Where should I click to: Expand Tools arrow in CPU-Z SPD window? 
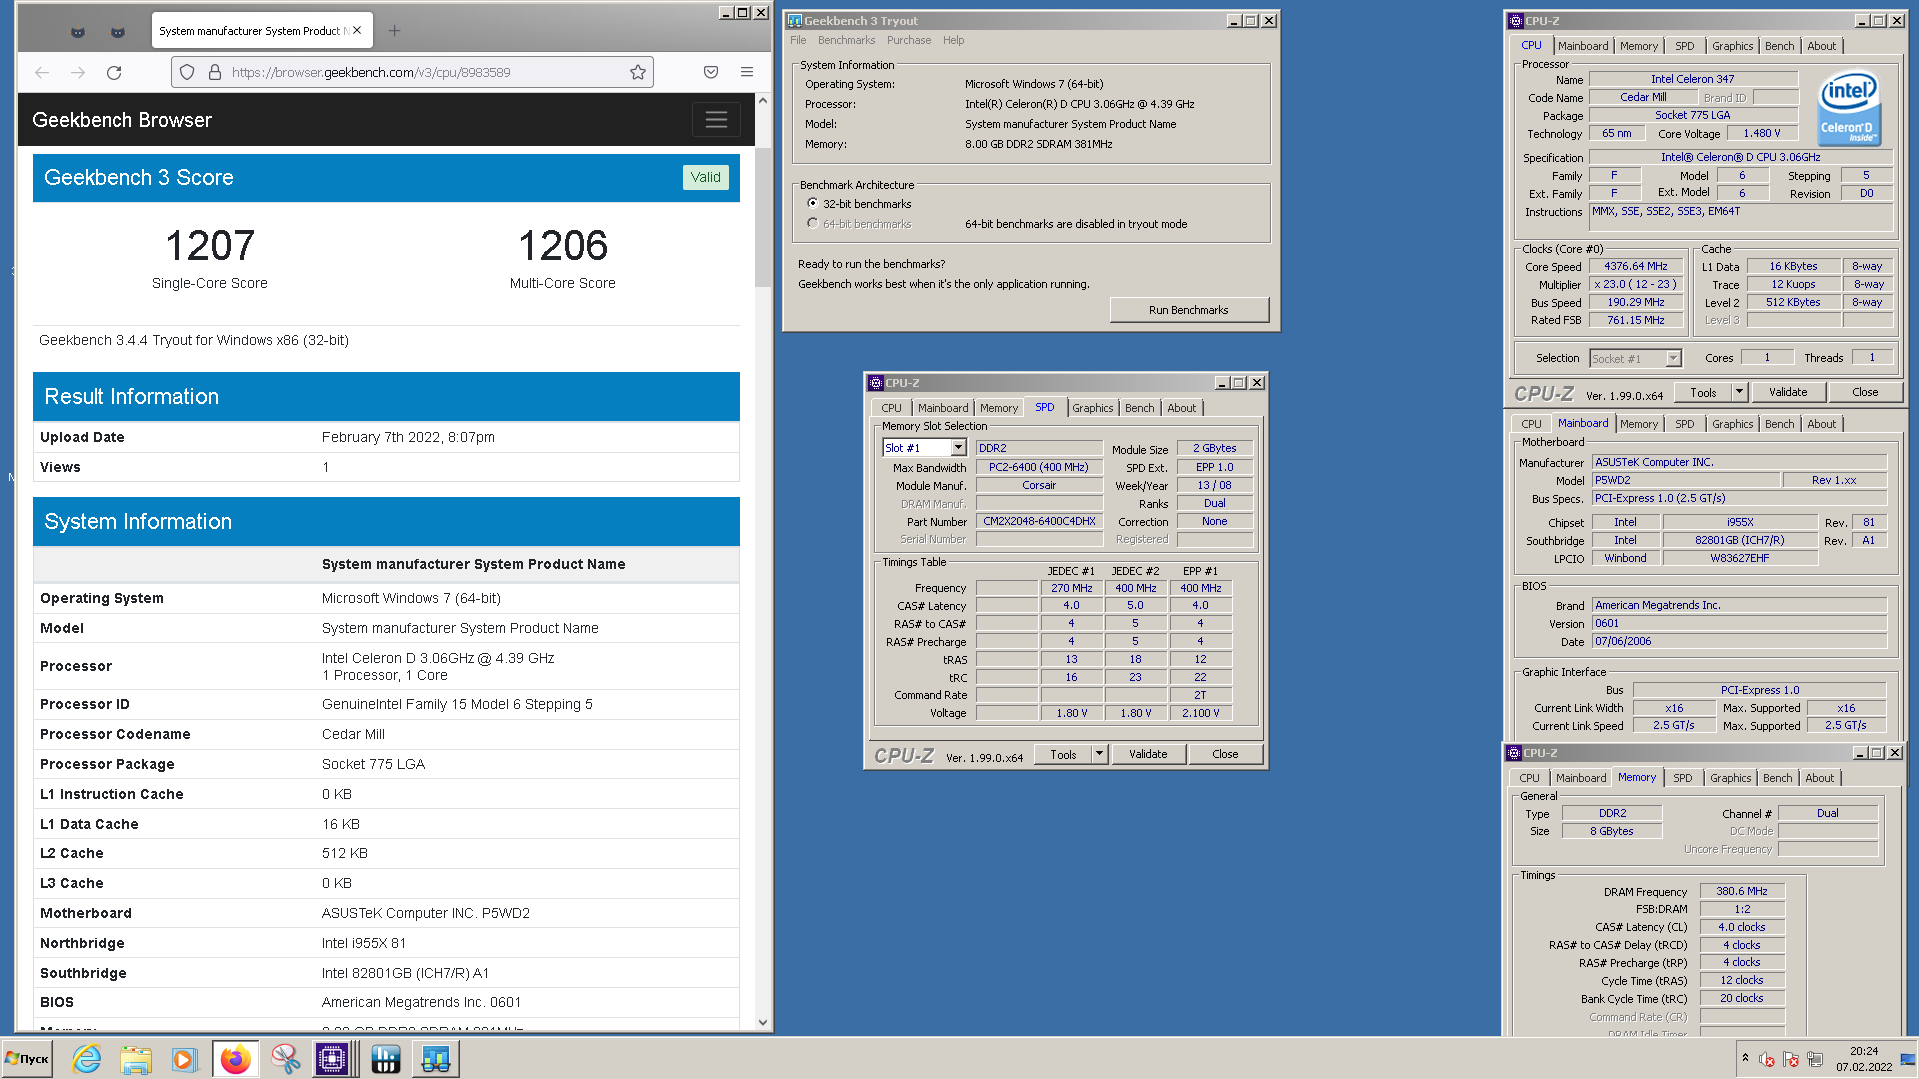point(1099,754)
